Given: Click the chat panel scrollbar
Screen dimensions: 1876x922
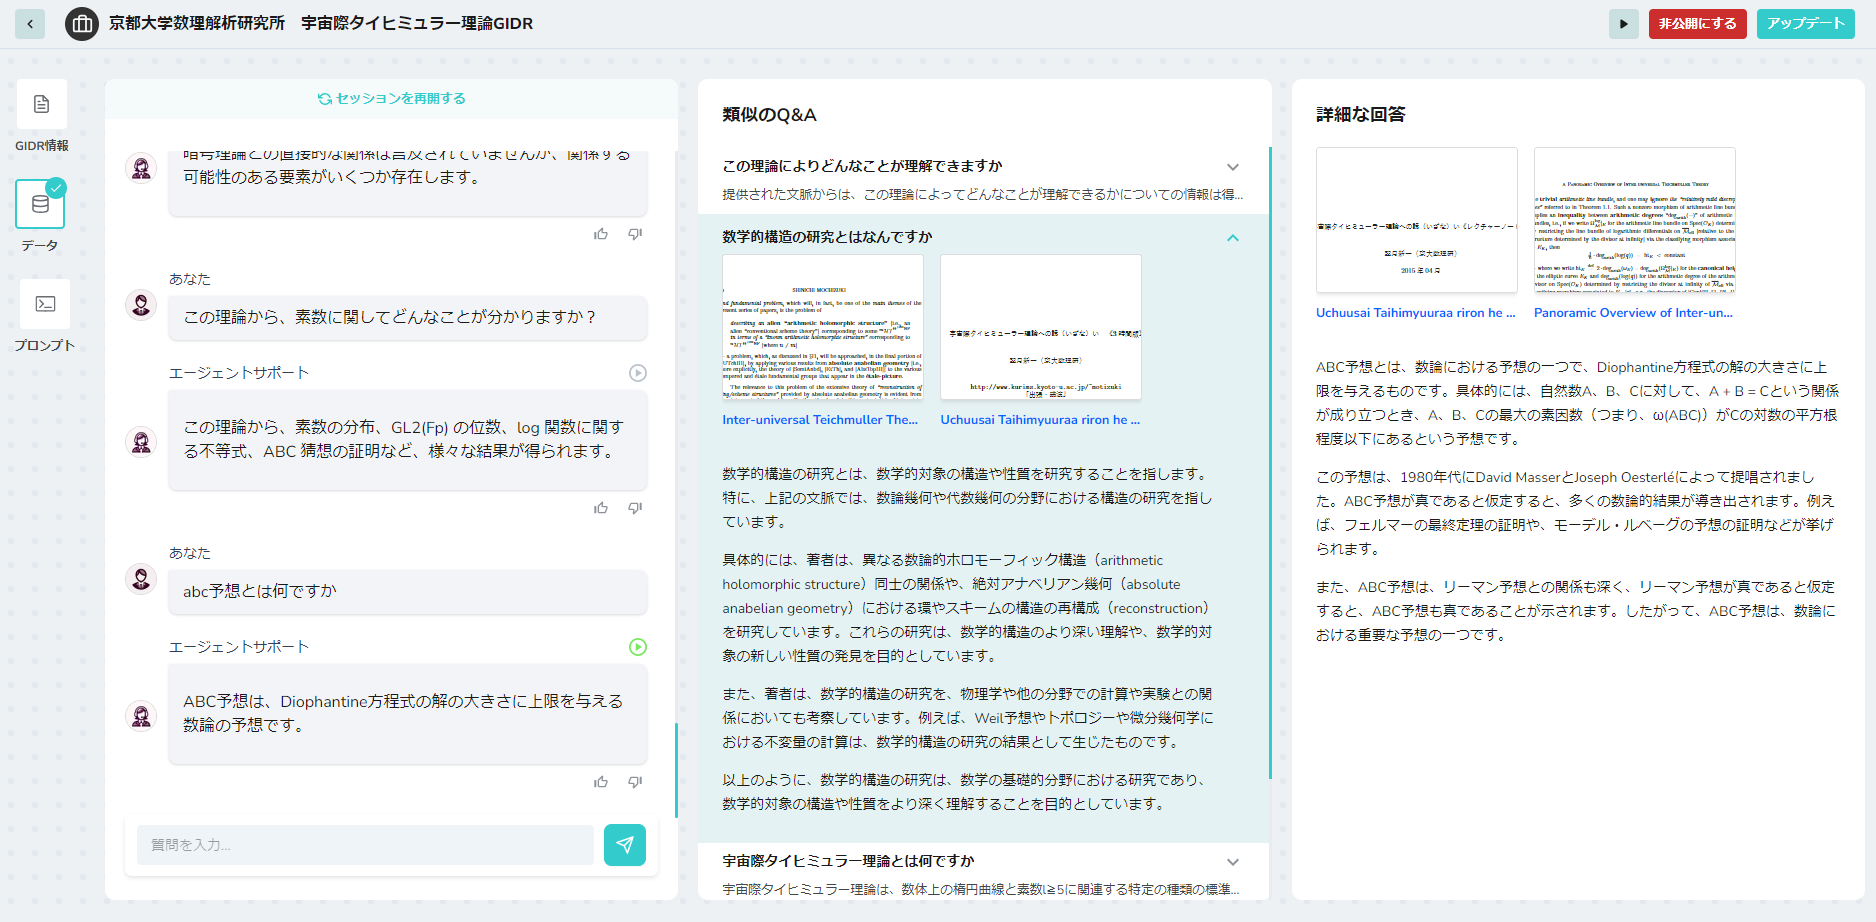Looking at the screenshot, I should 676,770.
